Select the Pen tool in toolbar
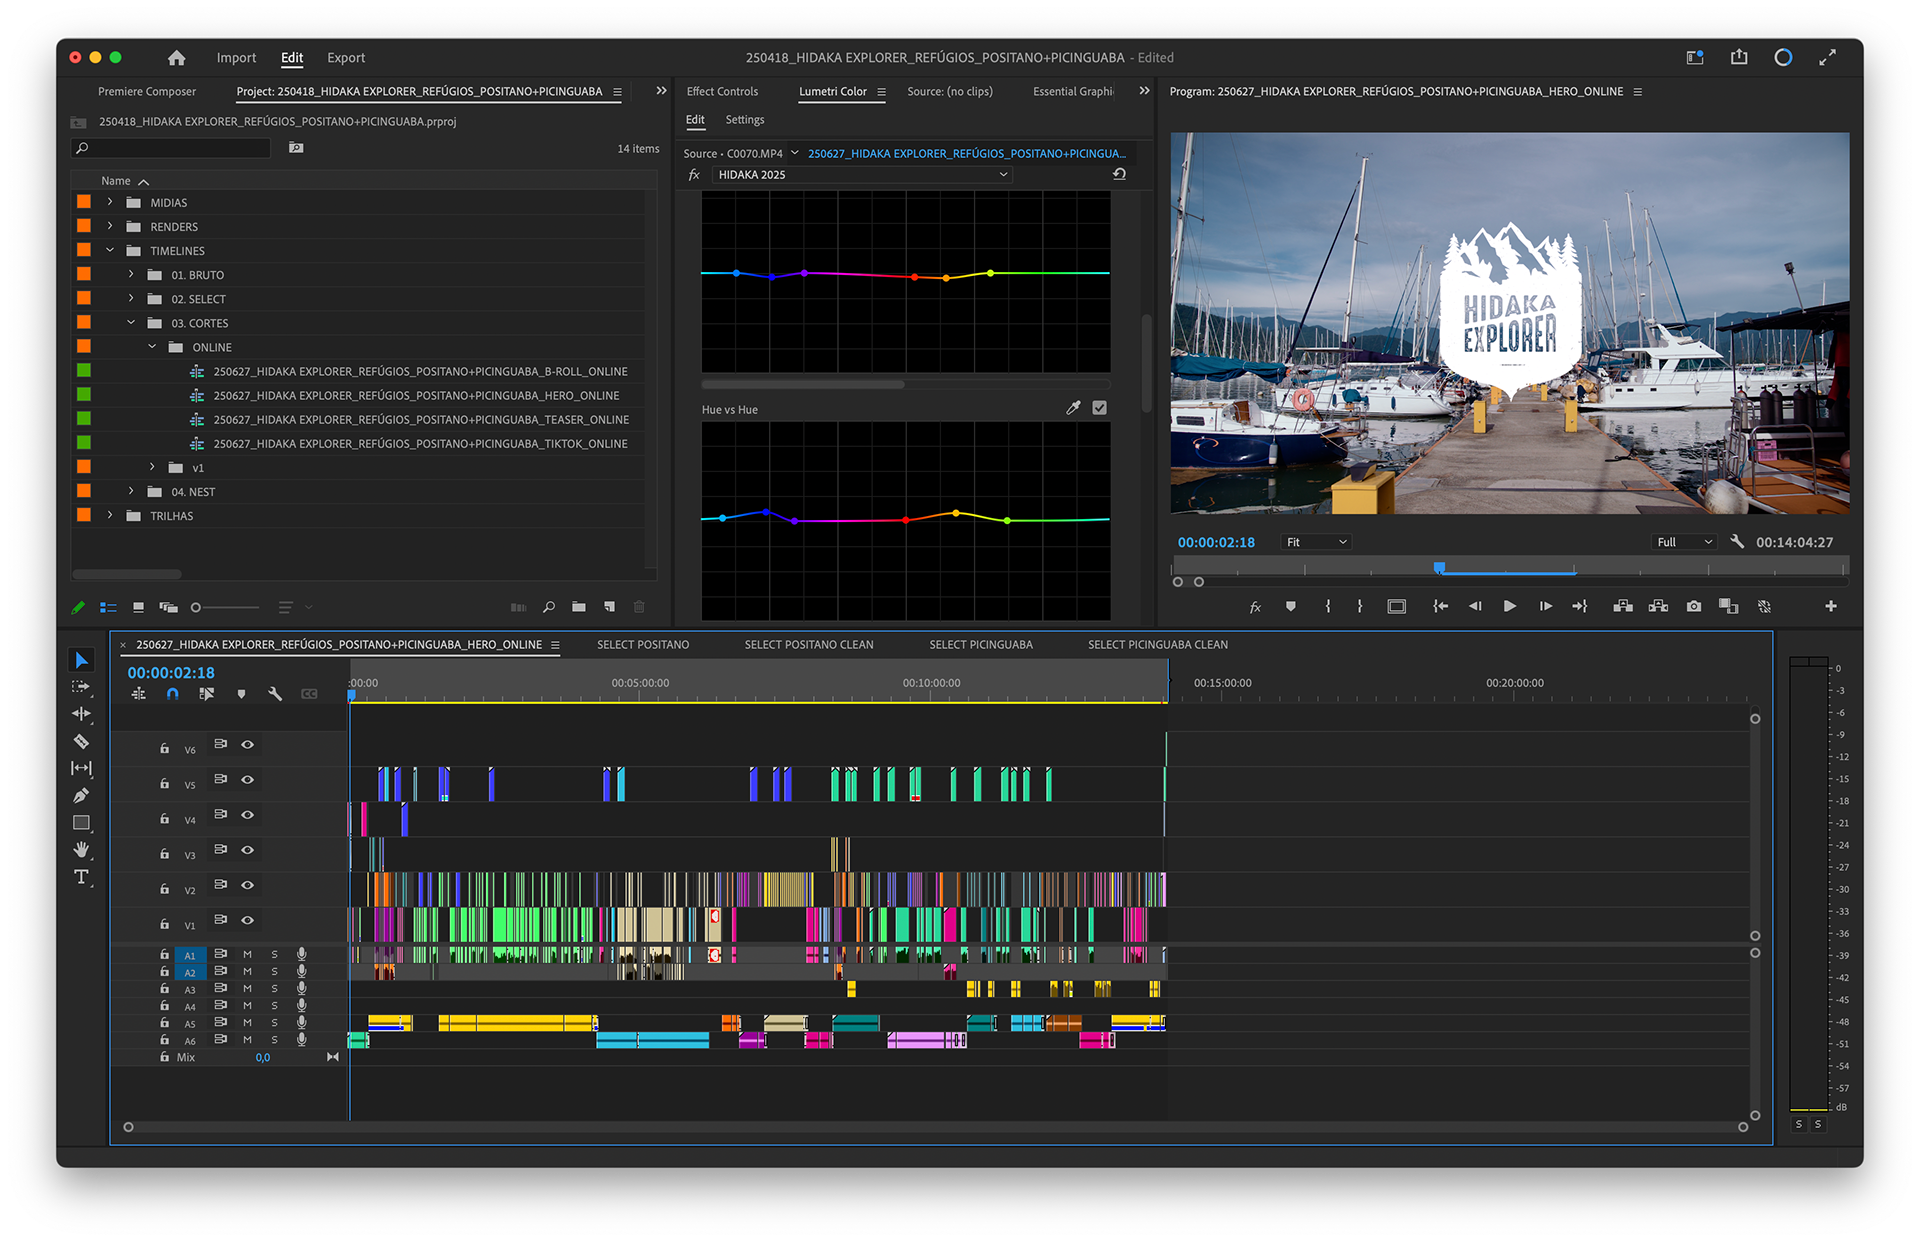Screen dimensions: 1920x1242 pos(82,796)
